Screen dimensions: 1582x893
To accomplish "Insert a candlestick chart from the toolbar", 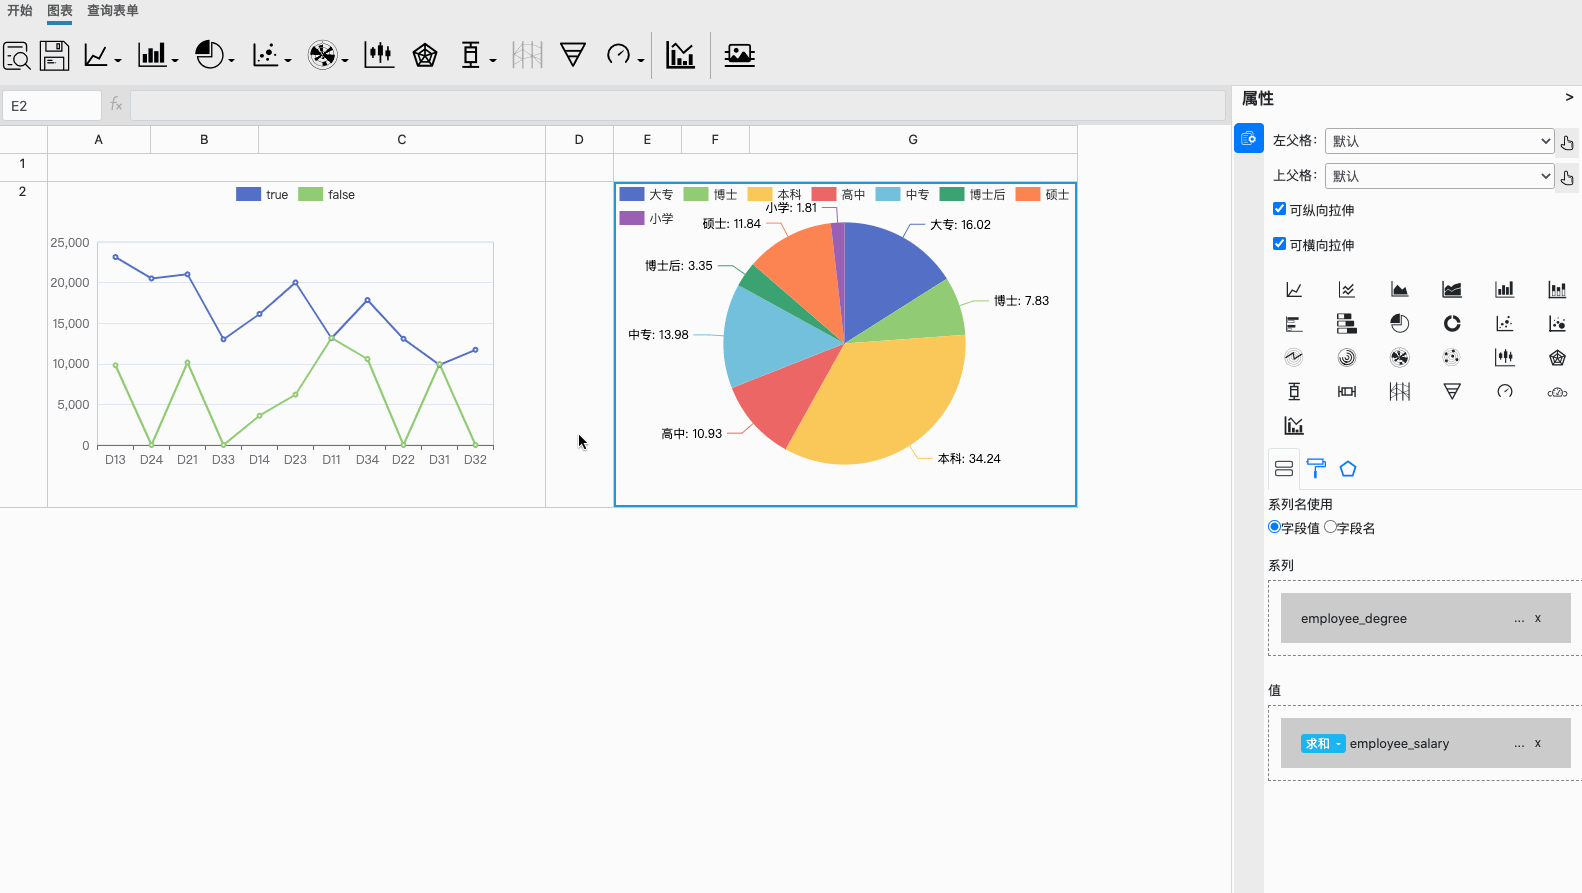I will [379, 55].
